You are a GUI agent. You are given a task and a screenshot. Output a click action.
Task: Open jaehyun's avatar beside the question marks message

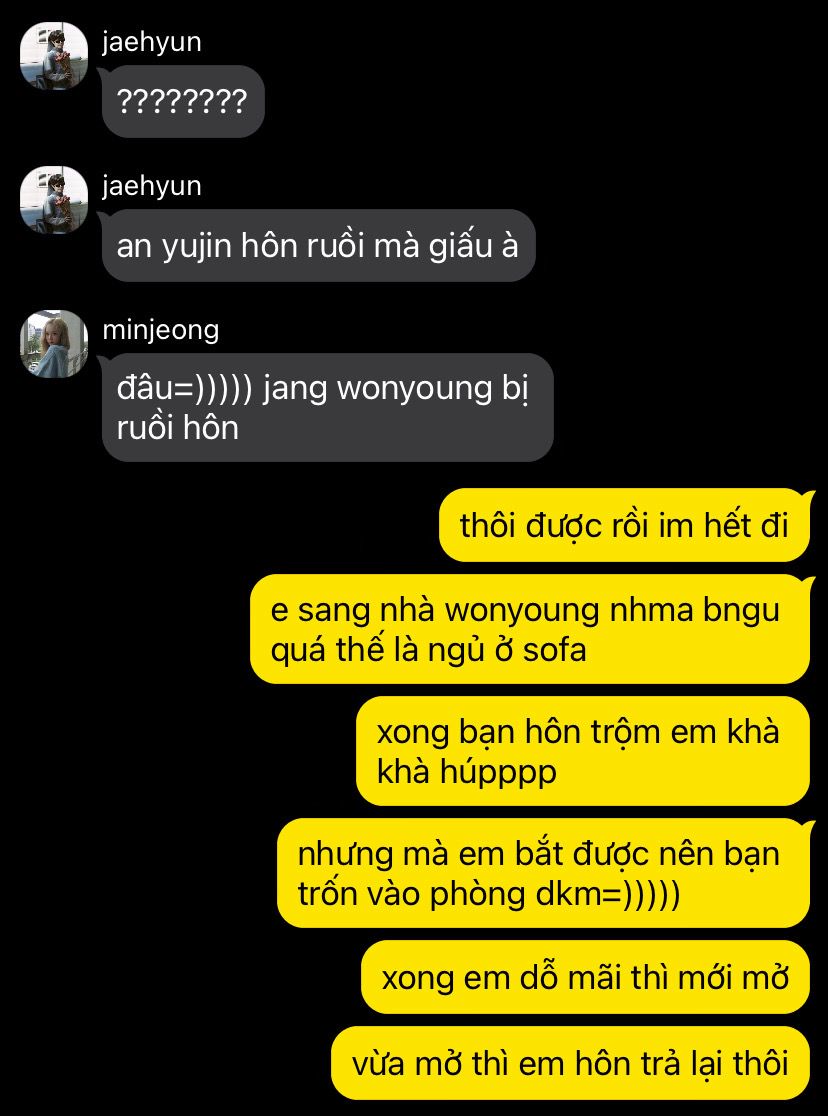tap(53, 56)
